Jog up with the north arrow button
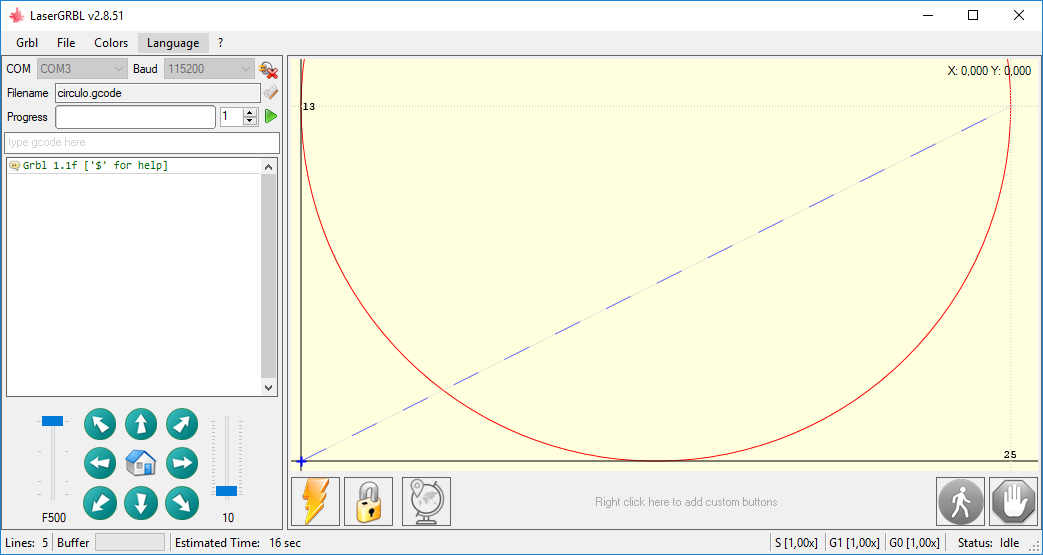The width and height of the screenshot is (1043, 555). coord(141,425)
